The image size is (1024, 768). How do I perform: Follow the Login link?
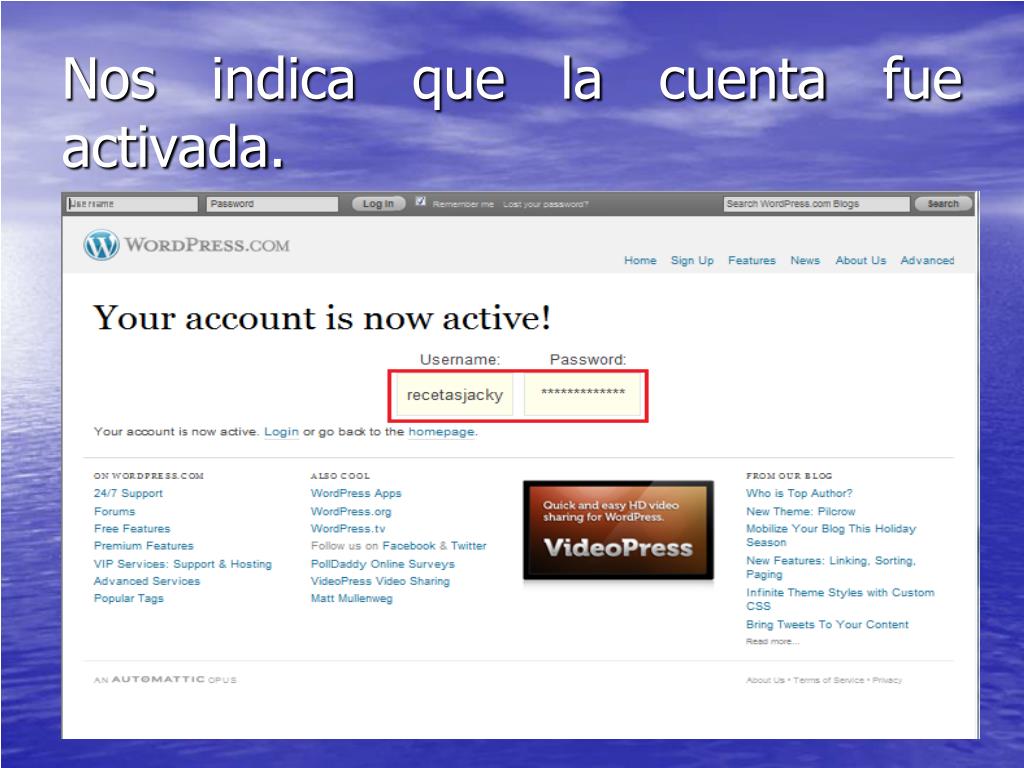(x=281, y=432)
